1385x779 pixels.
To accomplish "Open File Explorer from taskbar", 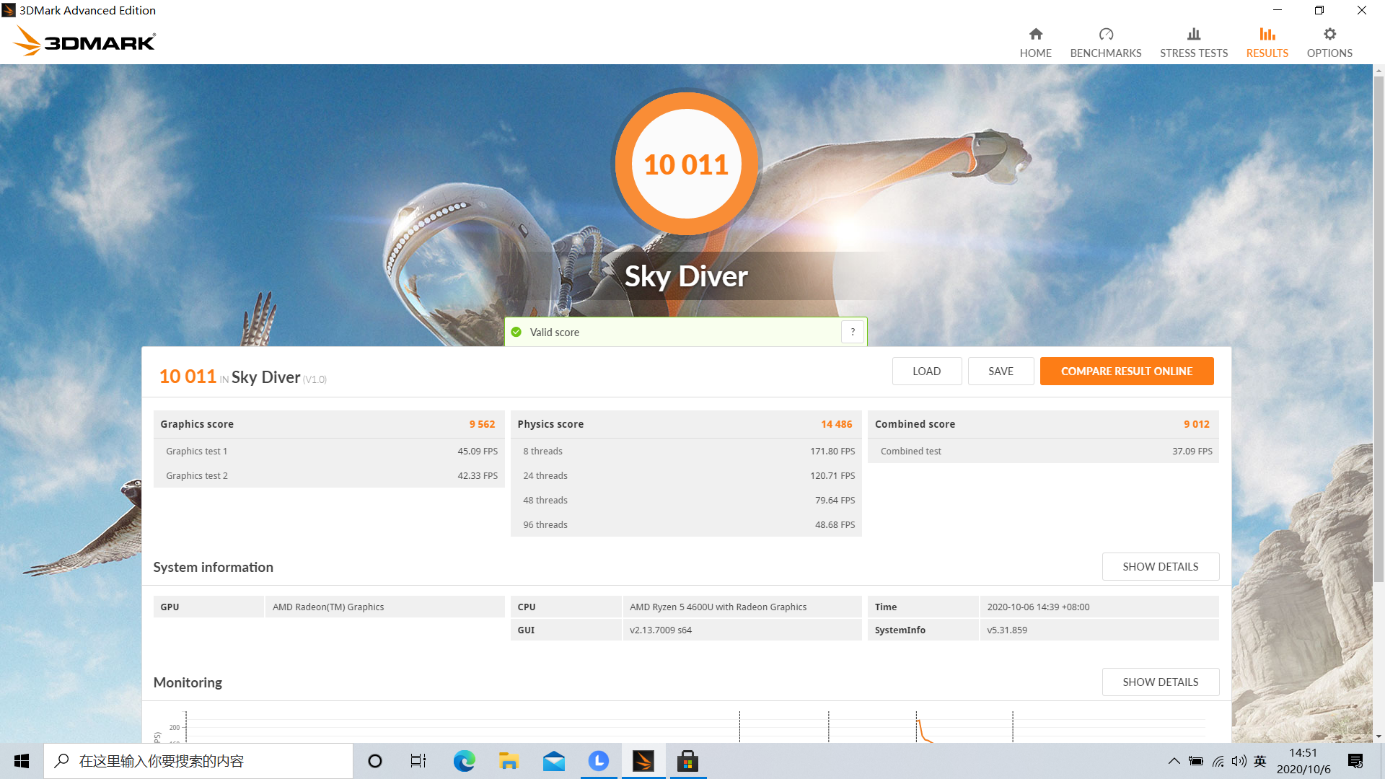I will point(509,761).
